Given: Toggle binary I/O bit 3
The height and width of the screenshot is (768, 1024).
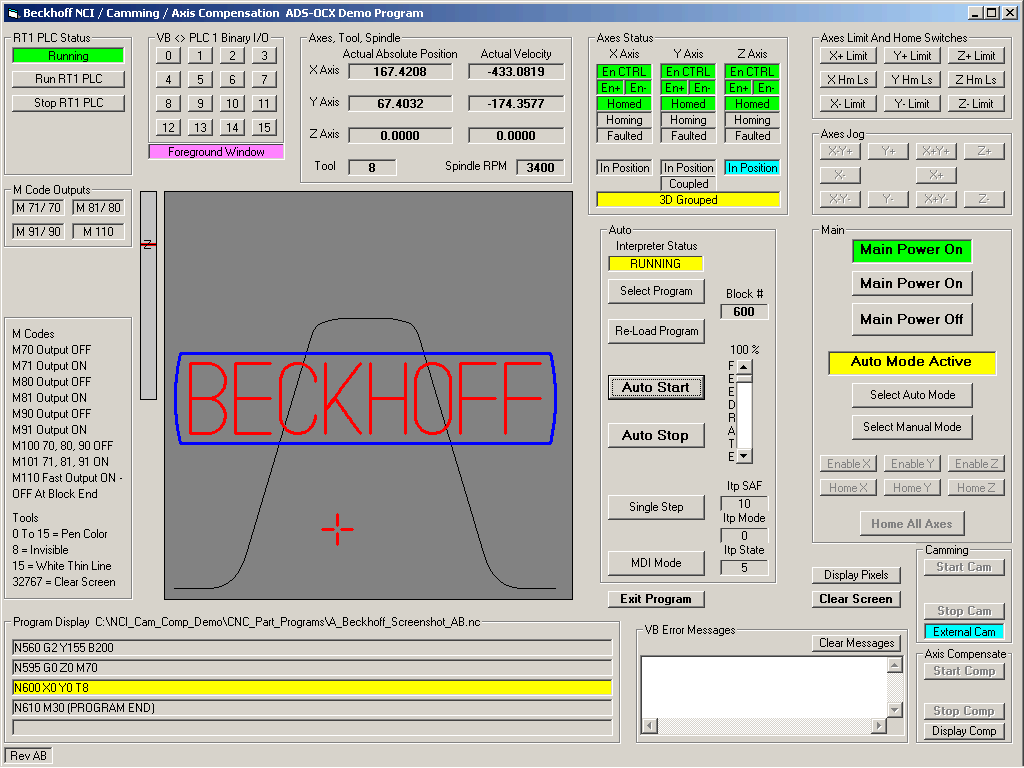Looking at the screenshot, I should coord(264,56).
